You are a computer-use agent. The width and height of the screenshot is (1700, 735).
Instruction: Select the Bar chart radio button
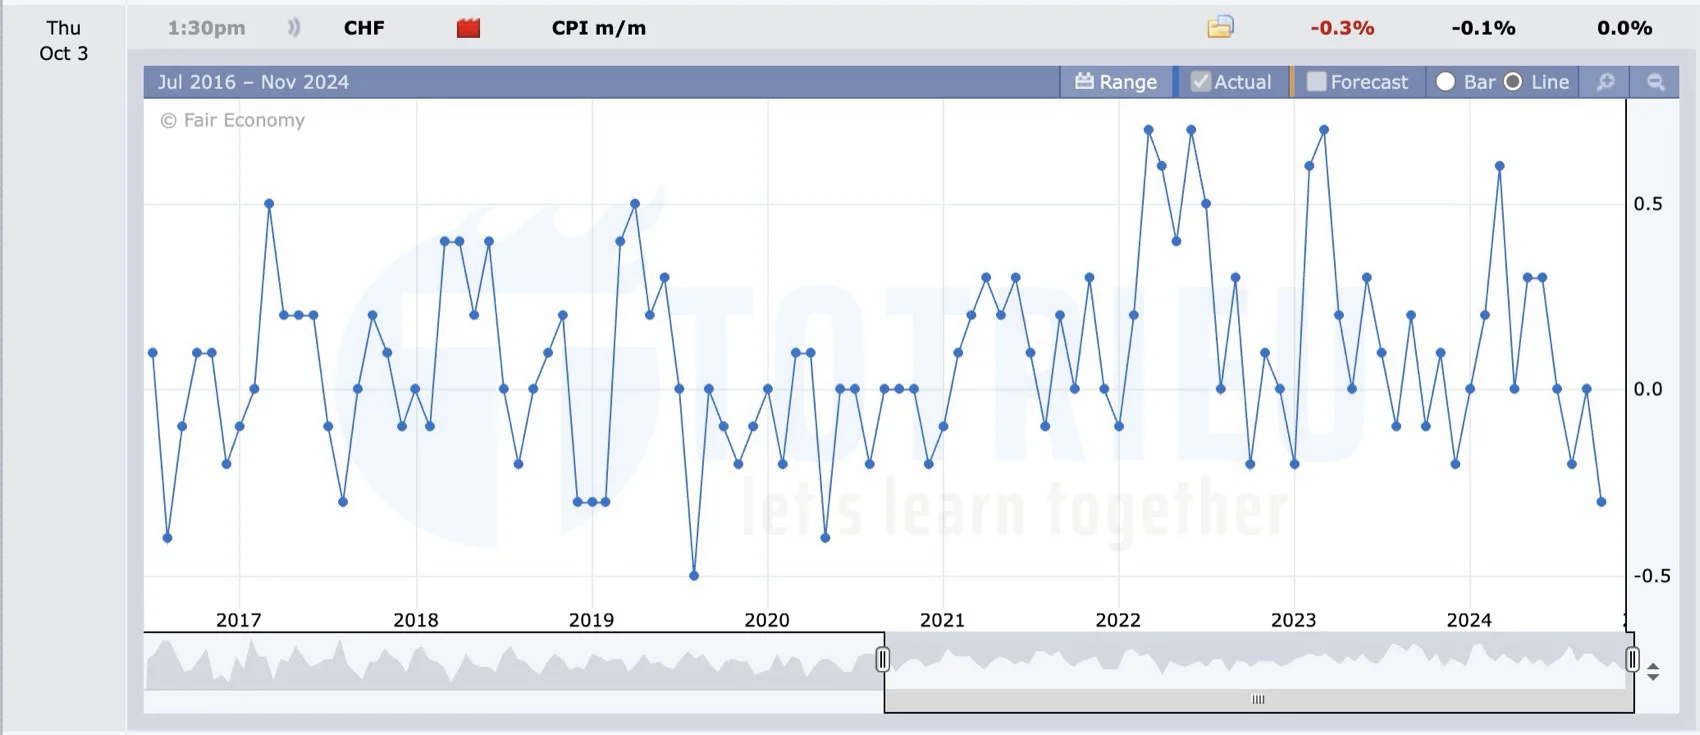[1445, 82]
